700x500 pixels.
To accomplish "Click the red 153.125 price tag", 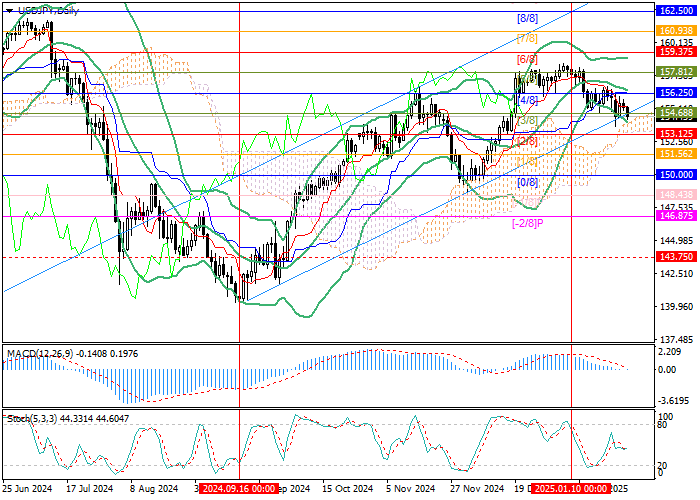I will (675, 133).
